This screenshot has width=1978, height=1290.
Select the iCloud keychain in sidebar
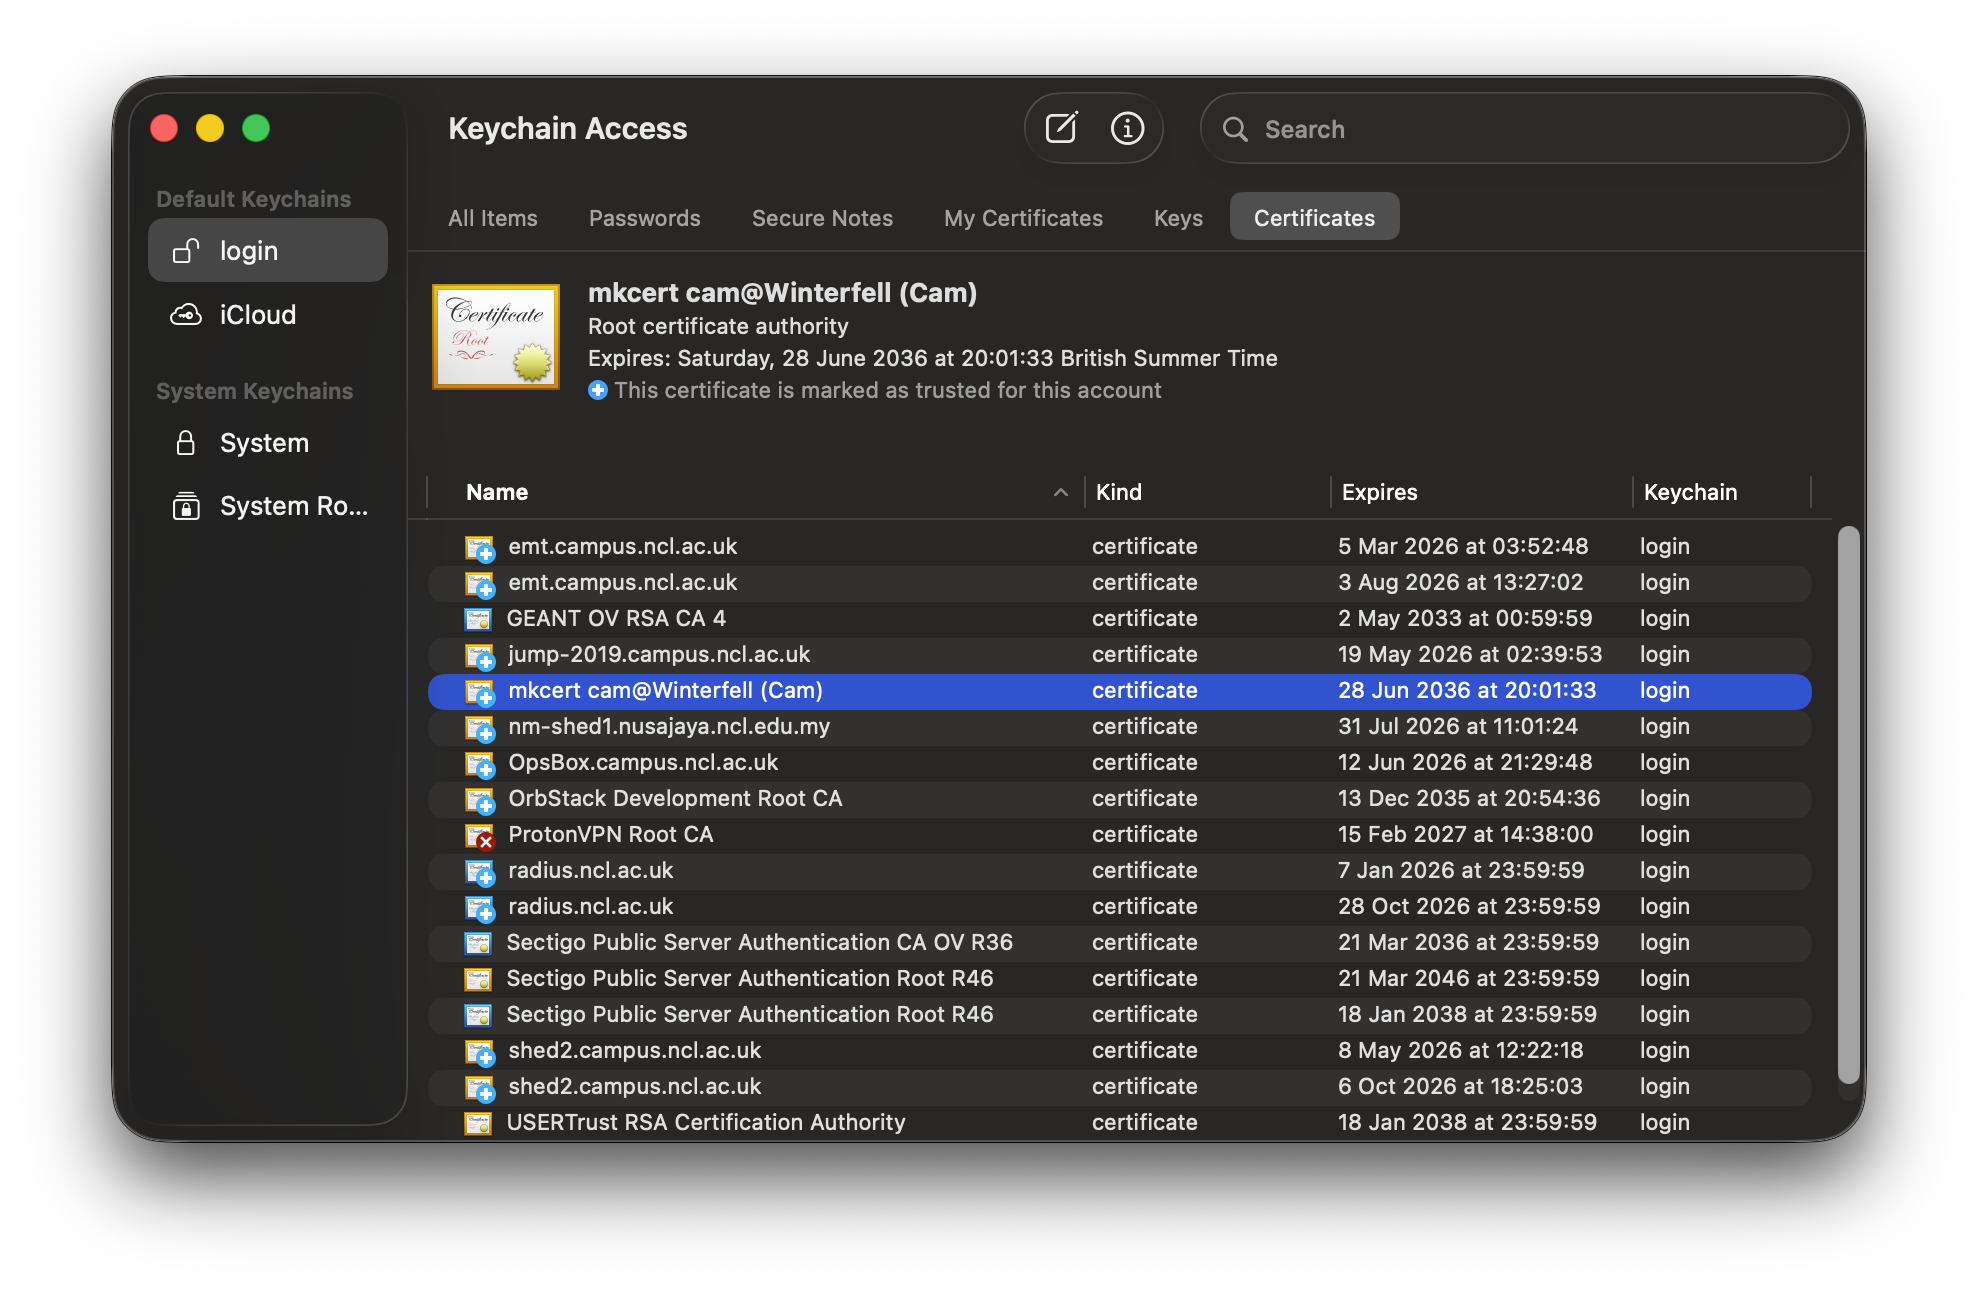tap(268, 315)
